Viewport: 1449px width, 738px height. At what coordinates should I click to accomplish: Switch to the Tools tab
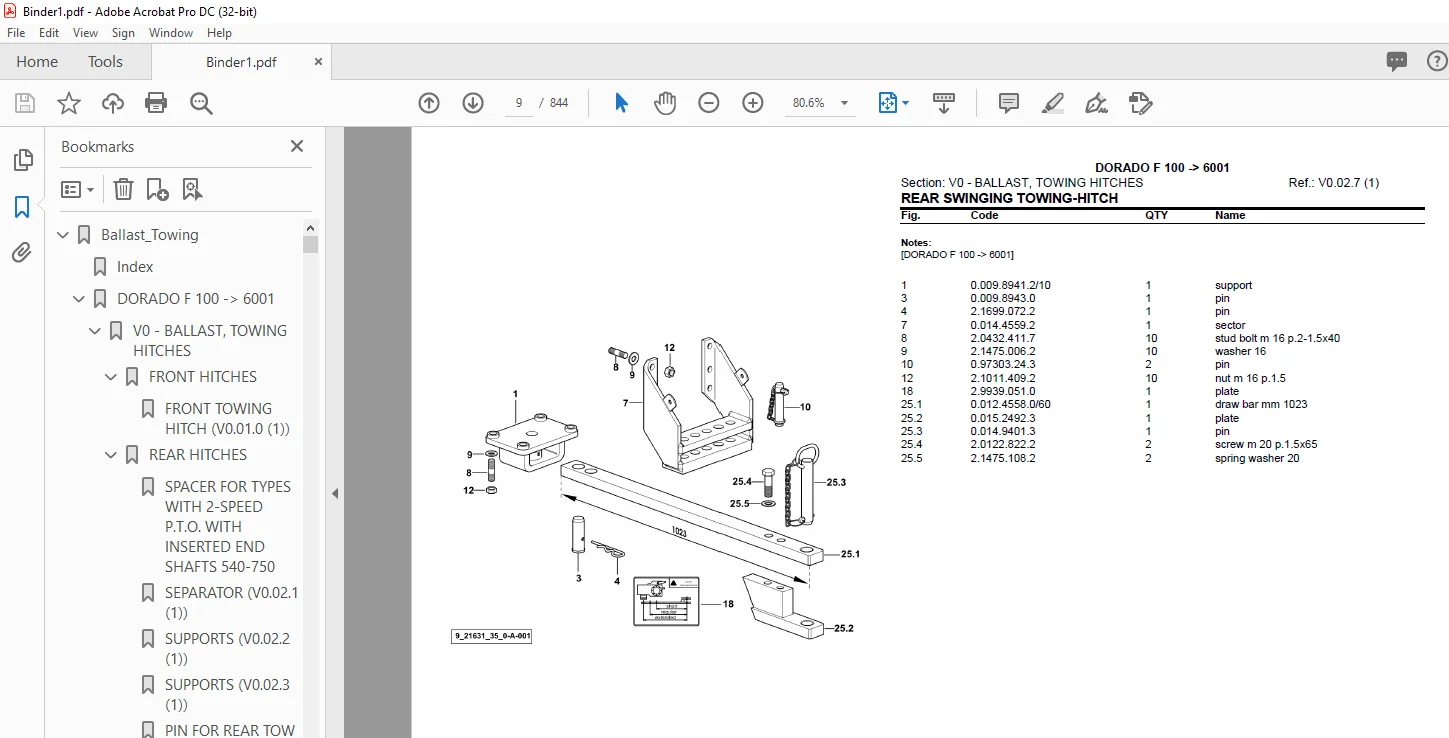pyautogui.click(x=105, y=62)
